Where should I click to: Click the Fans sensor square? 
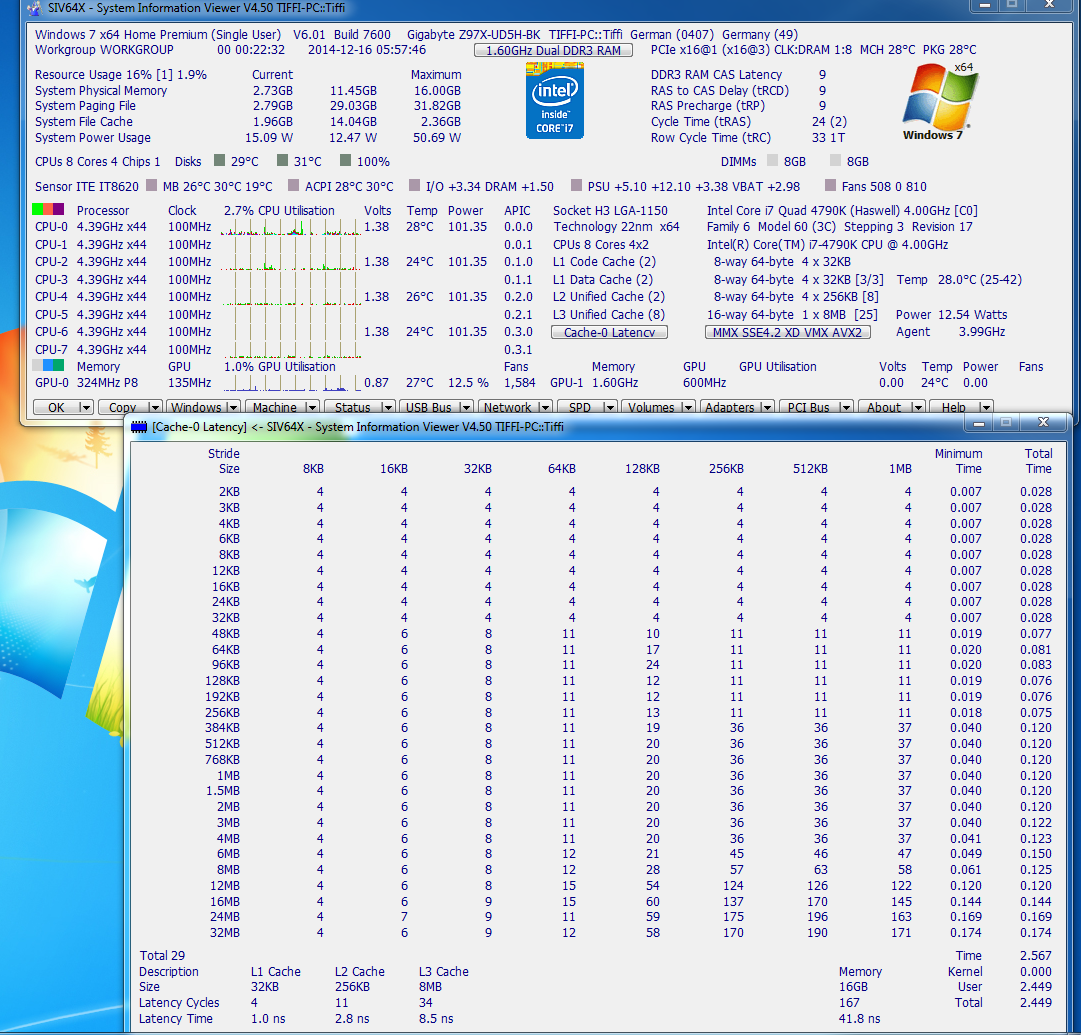click(831, 185)
